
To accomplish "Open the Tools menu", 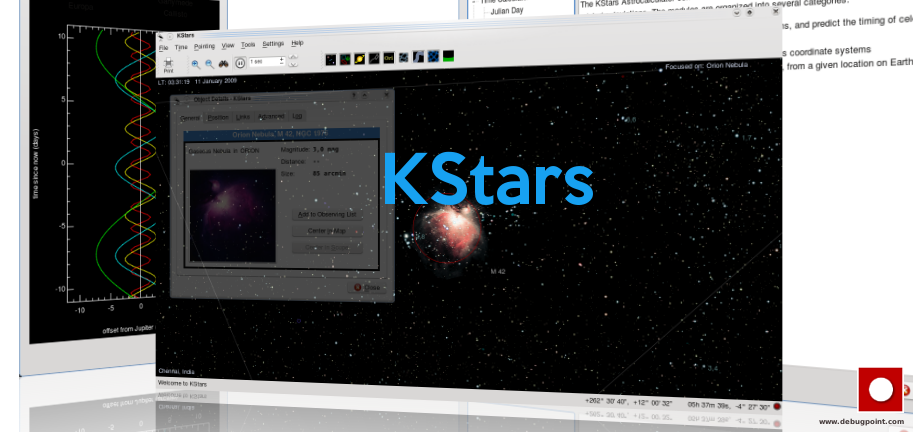I will [x=248, y=44].
